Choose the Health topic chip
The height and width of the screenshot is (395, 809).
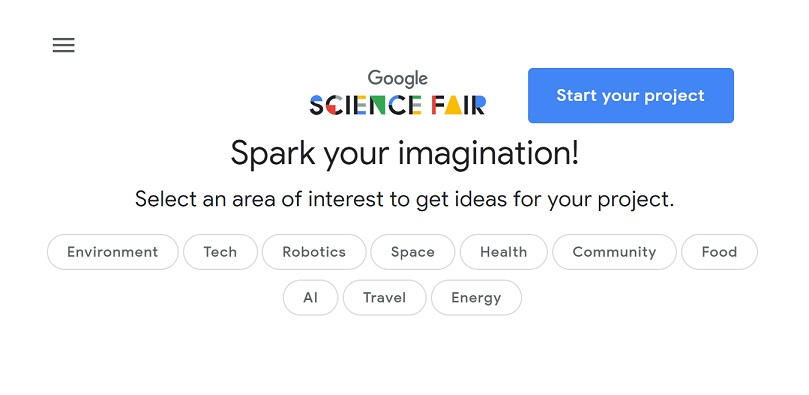(x=504, y=252)
